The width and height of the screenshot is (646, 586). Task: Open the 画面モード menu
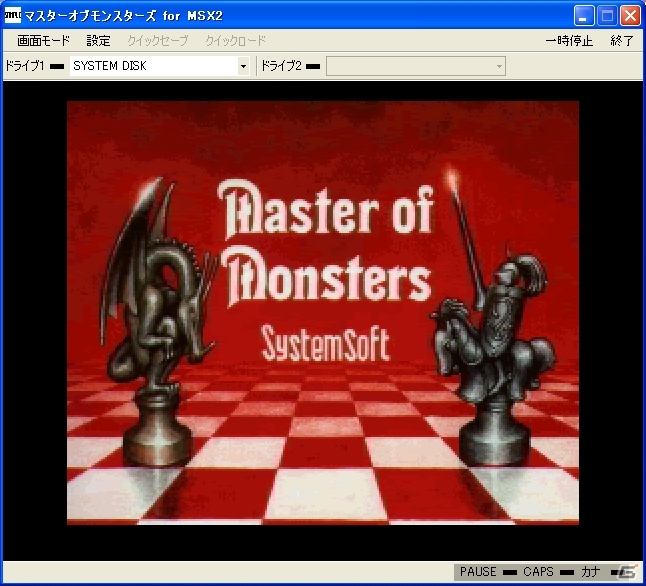[x=43, y=40]
